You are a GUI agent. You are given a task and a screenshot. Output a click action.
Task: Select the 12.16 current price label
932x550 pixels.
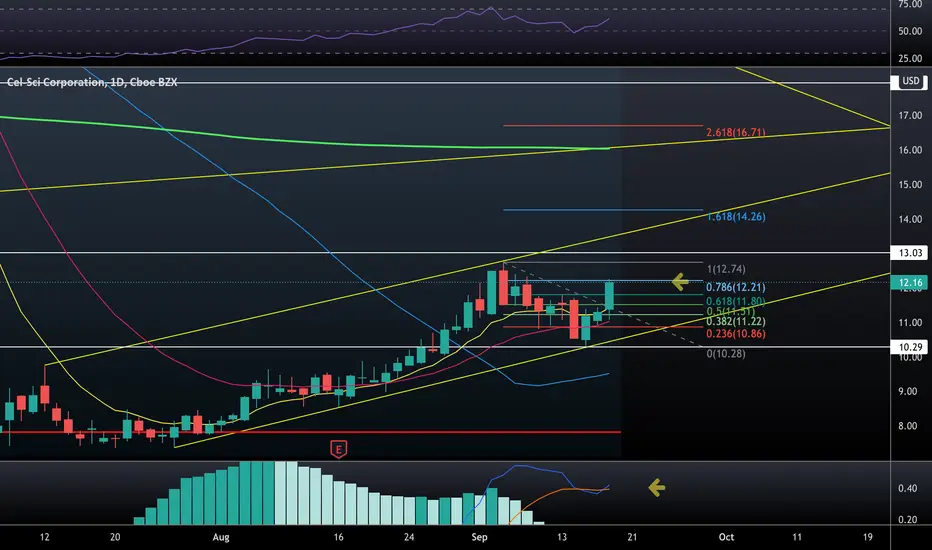pos(909,282)
